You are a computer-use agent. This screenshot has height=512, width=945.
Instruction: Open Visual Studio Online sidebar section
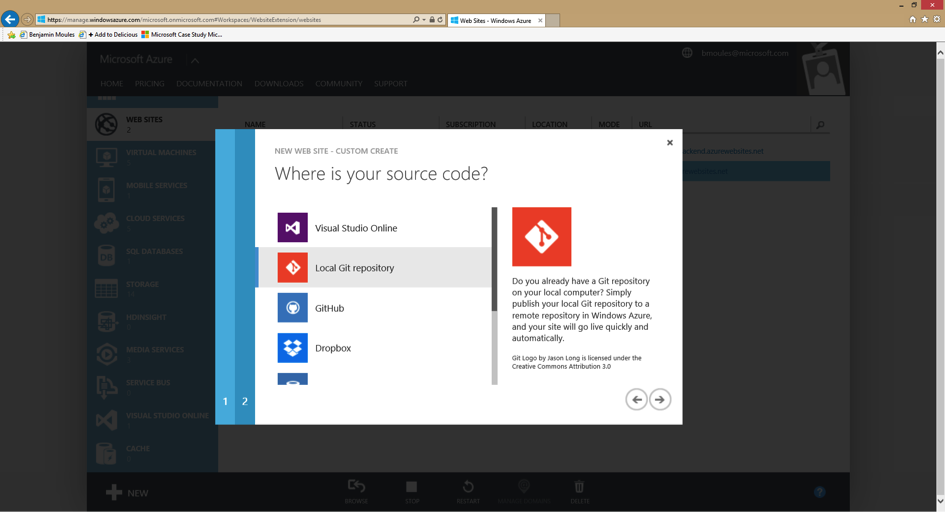pyautogui.click(x=152, y=420)
